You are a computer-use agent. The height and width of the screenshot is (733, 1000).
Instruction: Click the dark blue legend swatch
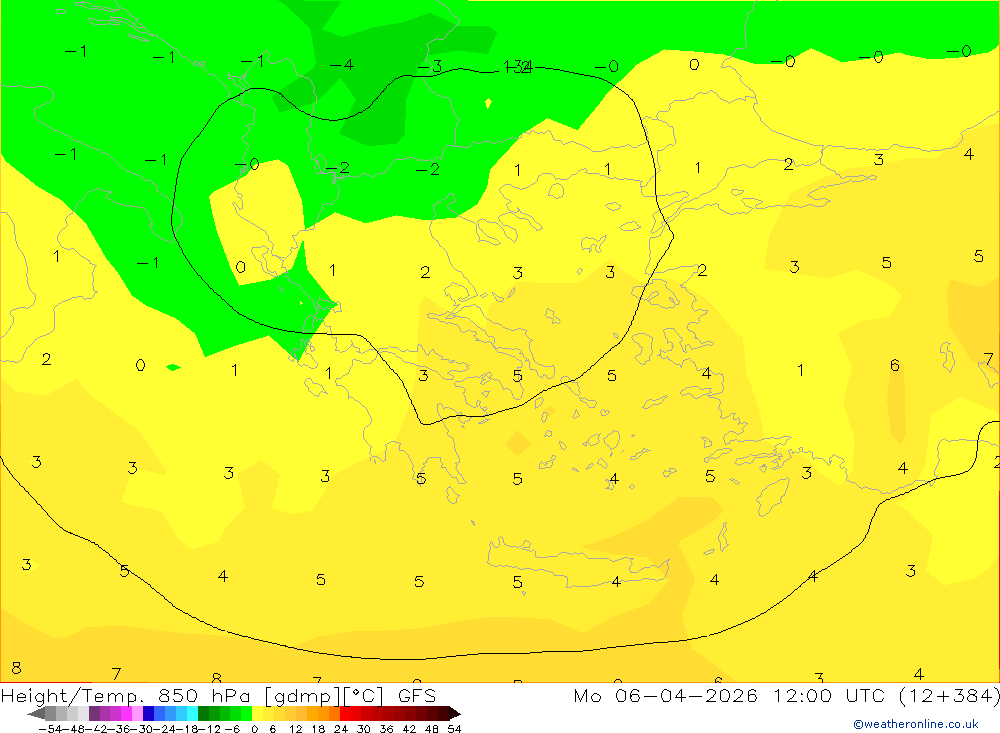(x=148, y=713)
